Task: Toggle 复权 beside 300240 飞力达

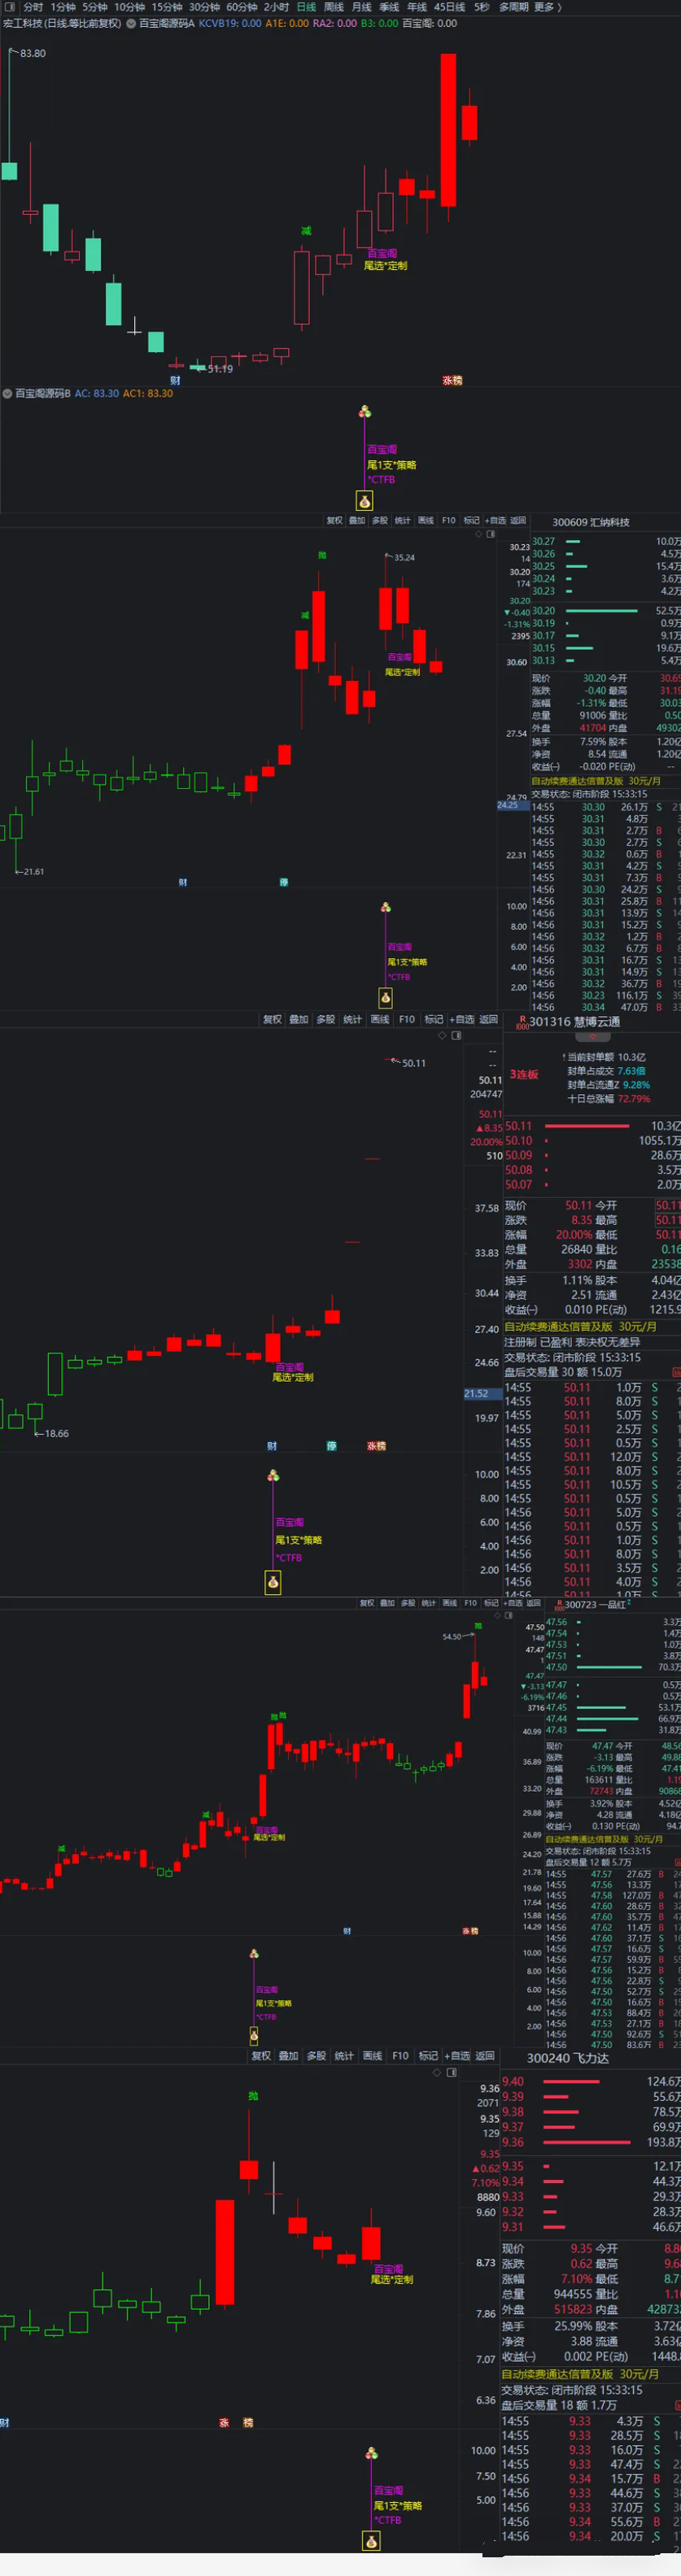Action: 261,2056
